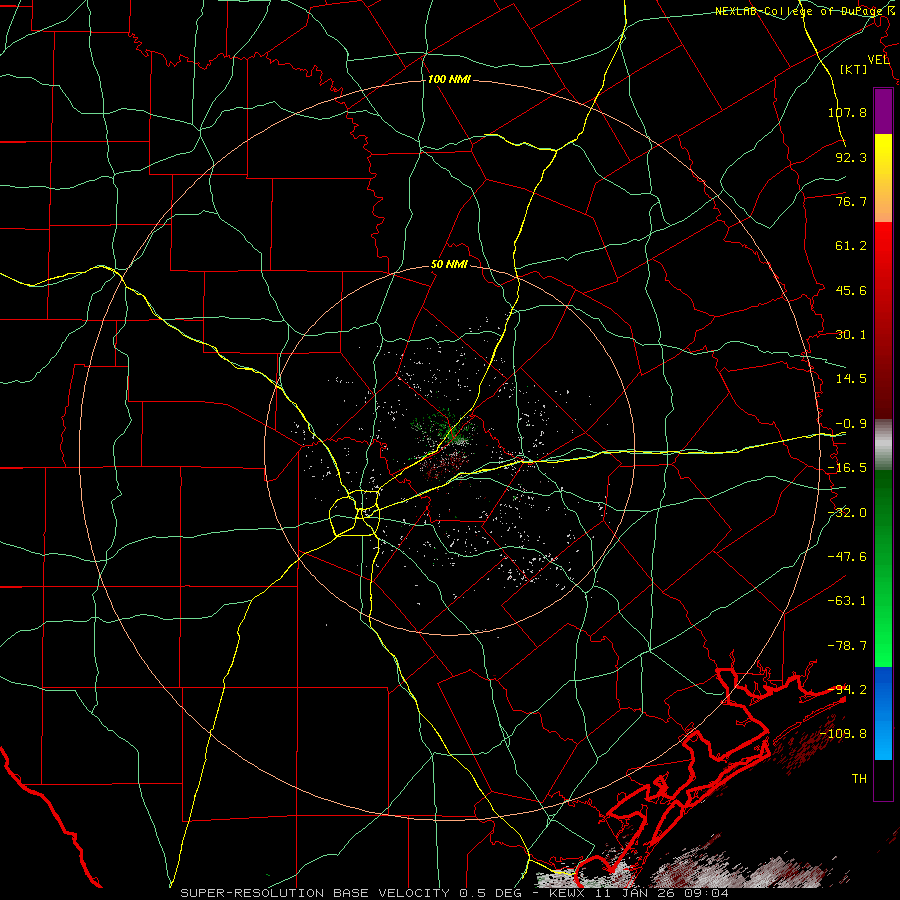Viewport: 900px width, 900px height.
Task: Select the -78.7 legend value
Action: pos(847,646)
